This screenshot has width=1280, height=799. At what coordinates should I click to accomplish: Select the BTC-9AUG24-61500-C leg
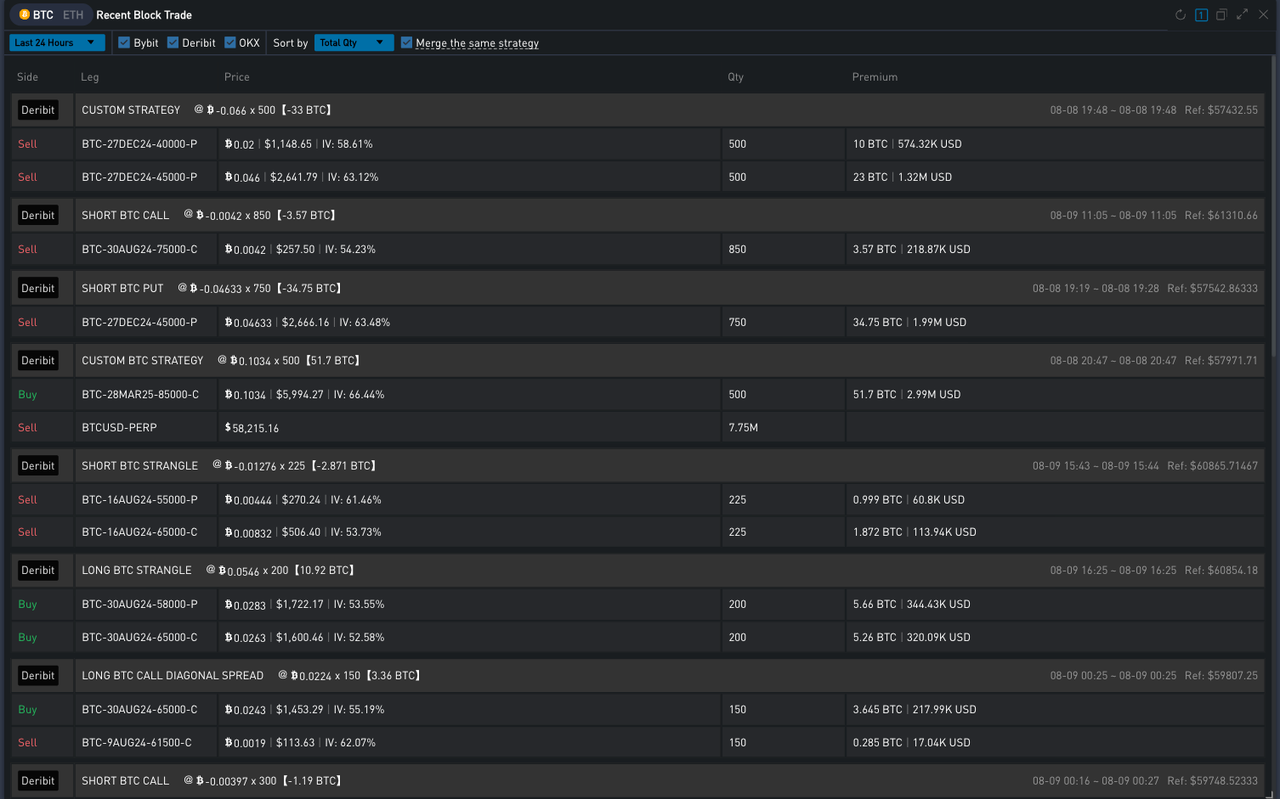coord(137,742)
